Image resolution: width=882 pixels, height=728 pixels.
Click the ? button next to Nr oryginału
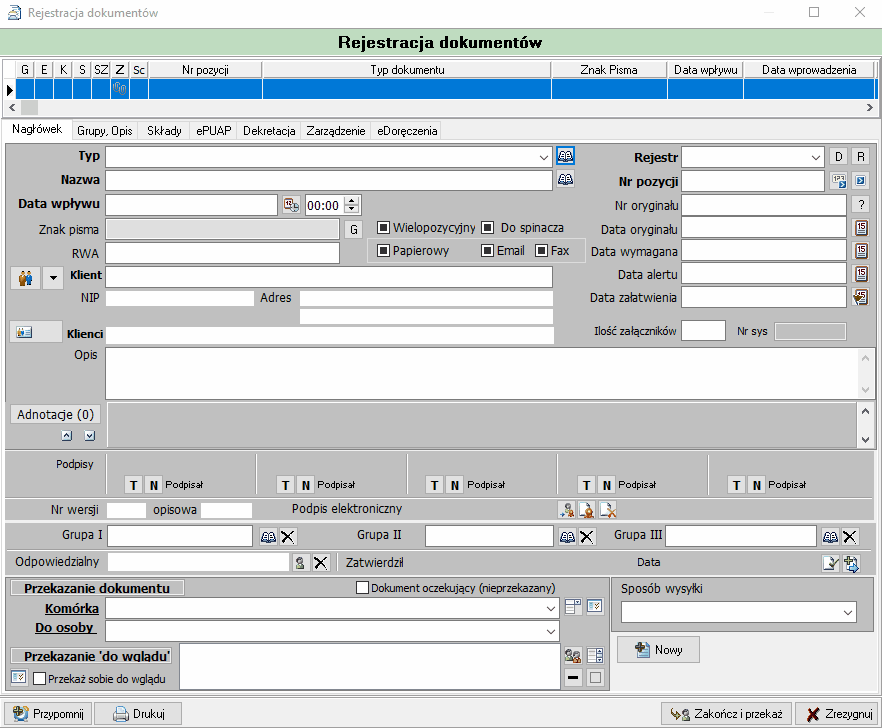click(861, 205)
